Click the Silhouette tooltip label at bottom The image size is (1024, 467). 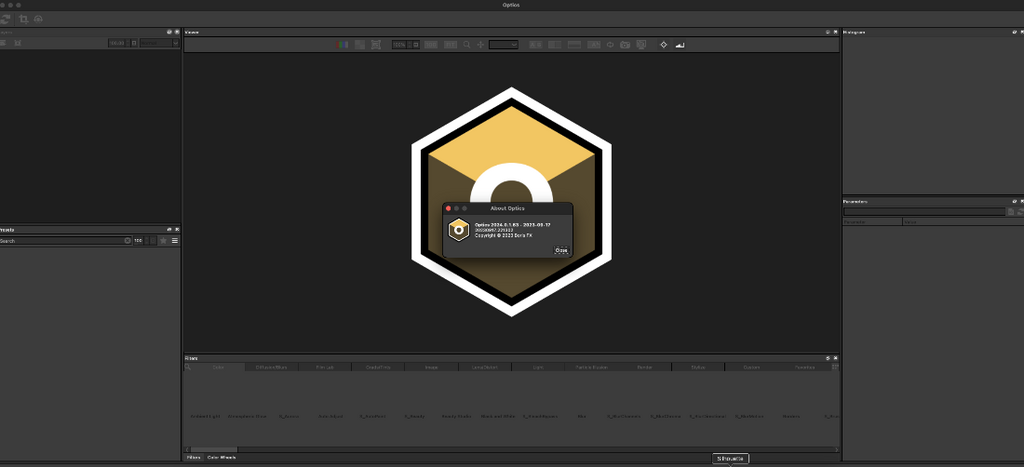[x=730, y=459]
